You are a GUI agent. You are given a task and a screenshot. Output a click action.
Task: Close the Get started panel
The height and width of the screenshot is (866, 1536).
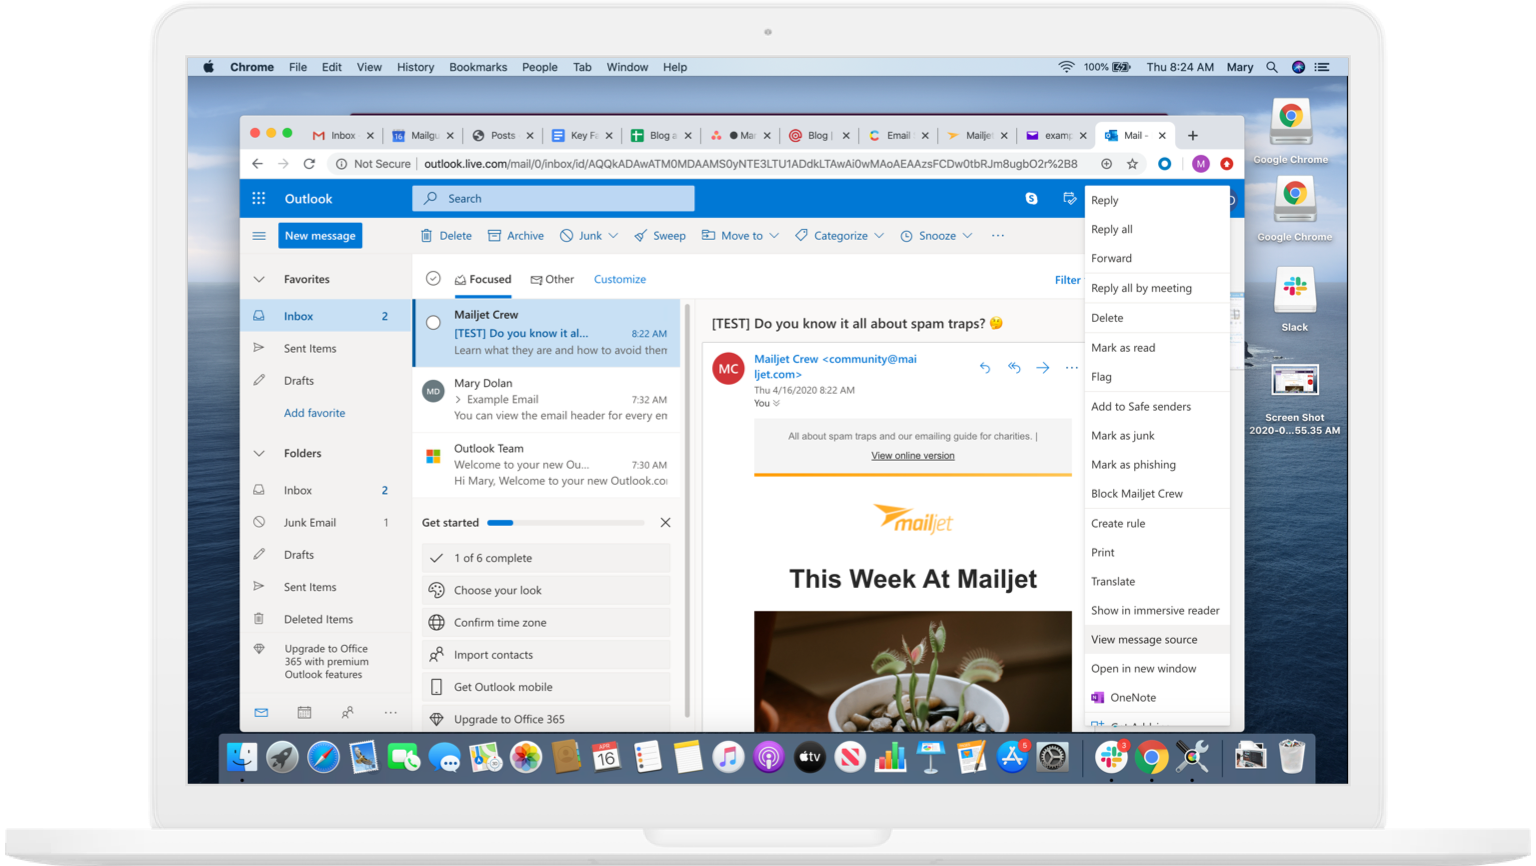click(665, 523)
